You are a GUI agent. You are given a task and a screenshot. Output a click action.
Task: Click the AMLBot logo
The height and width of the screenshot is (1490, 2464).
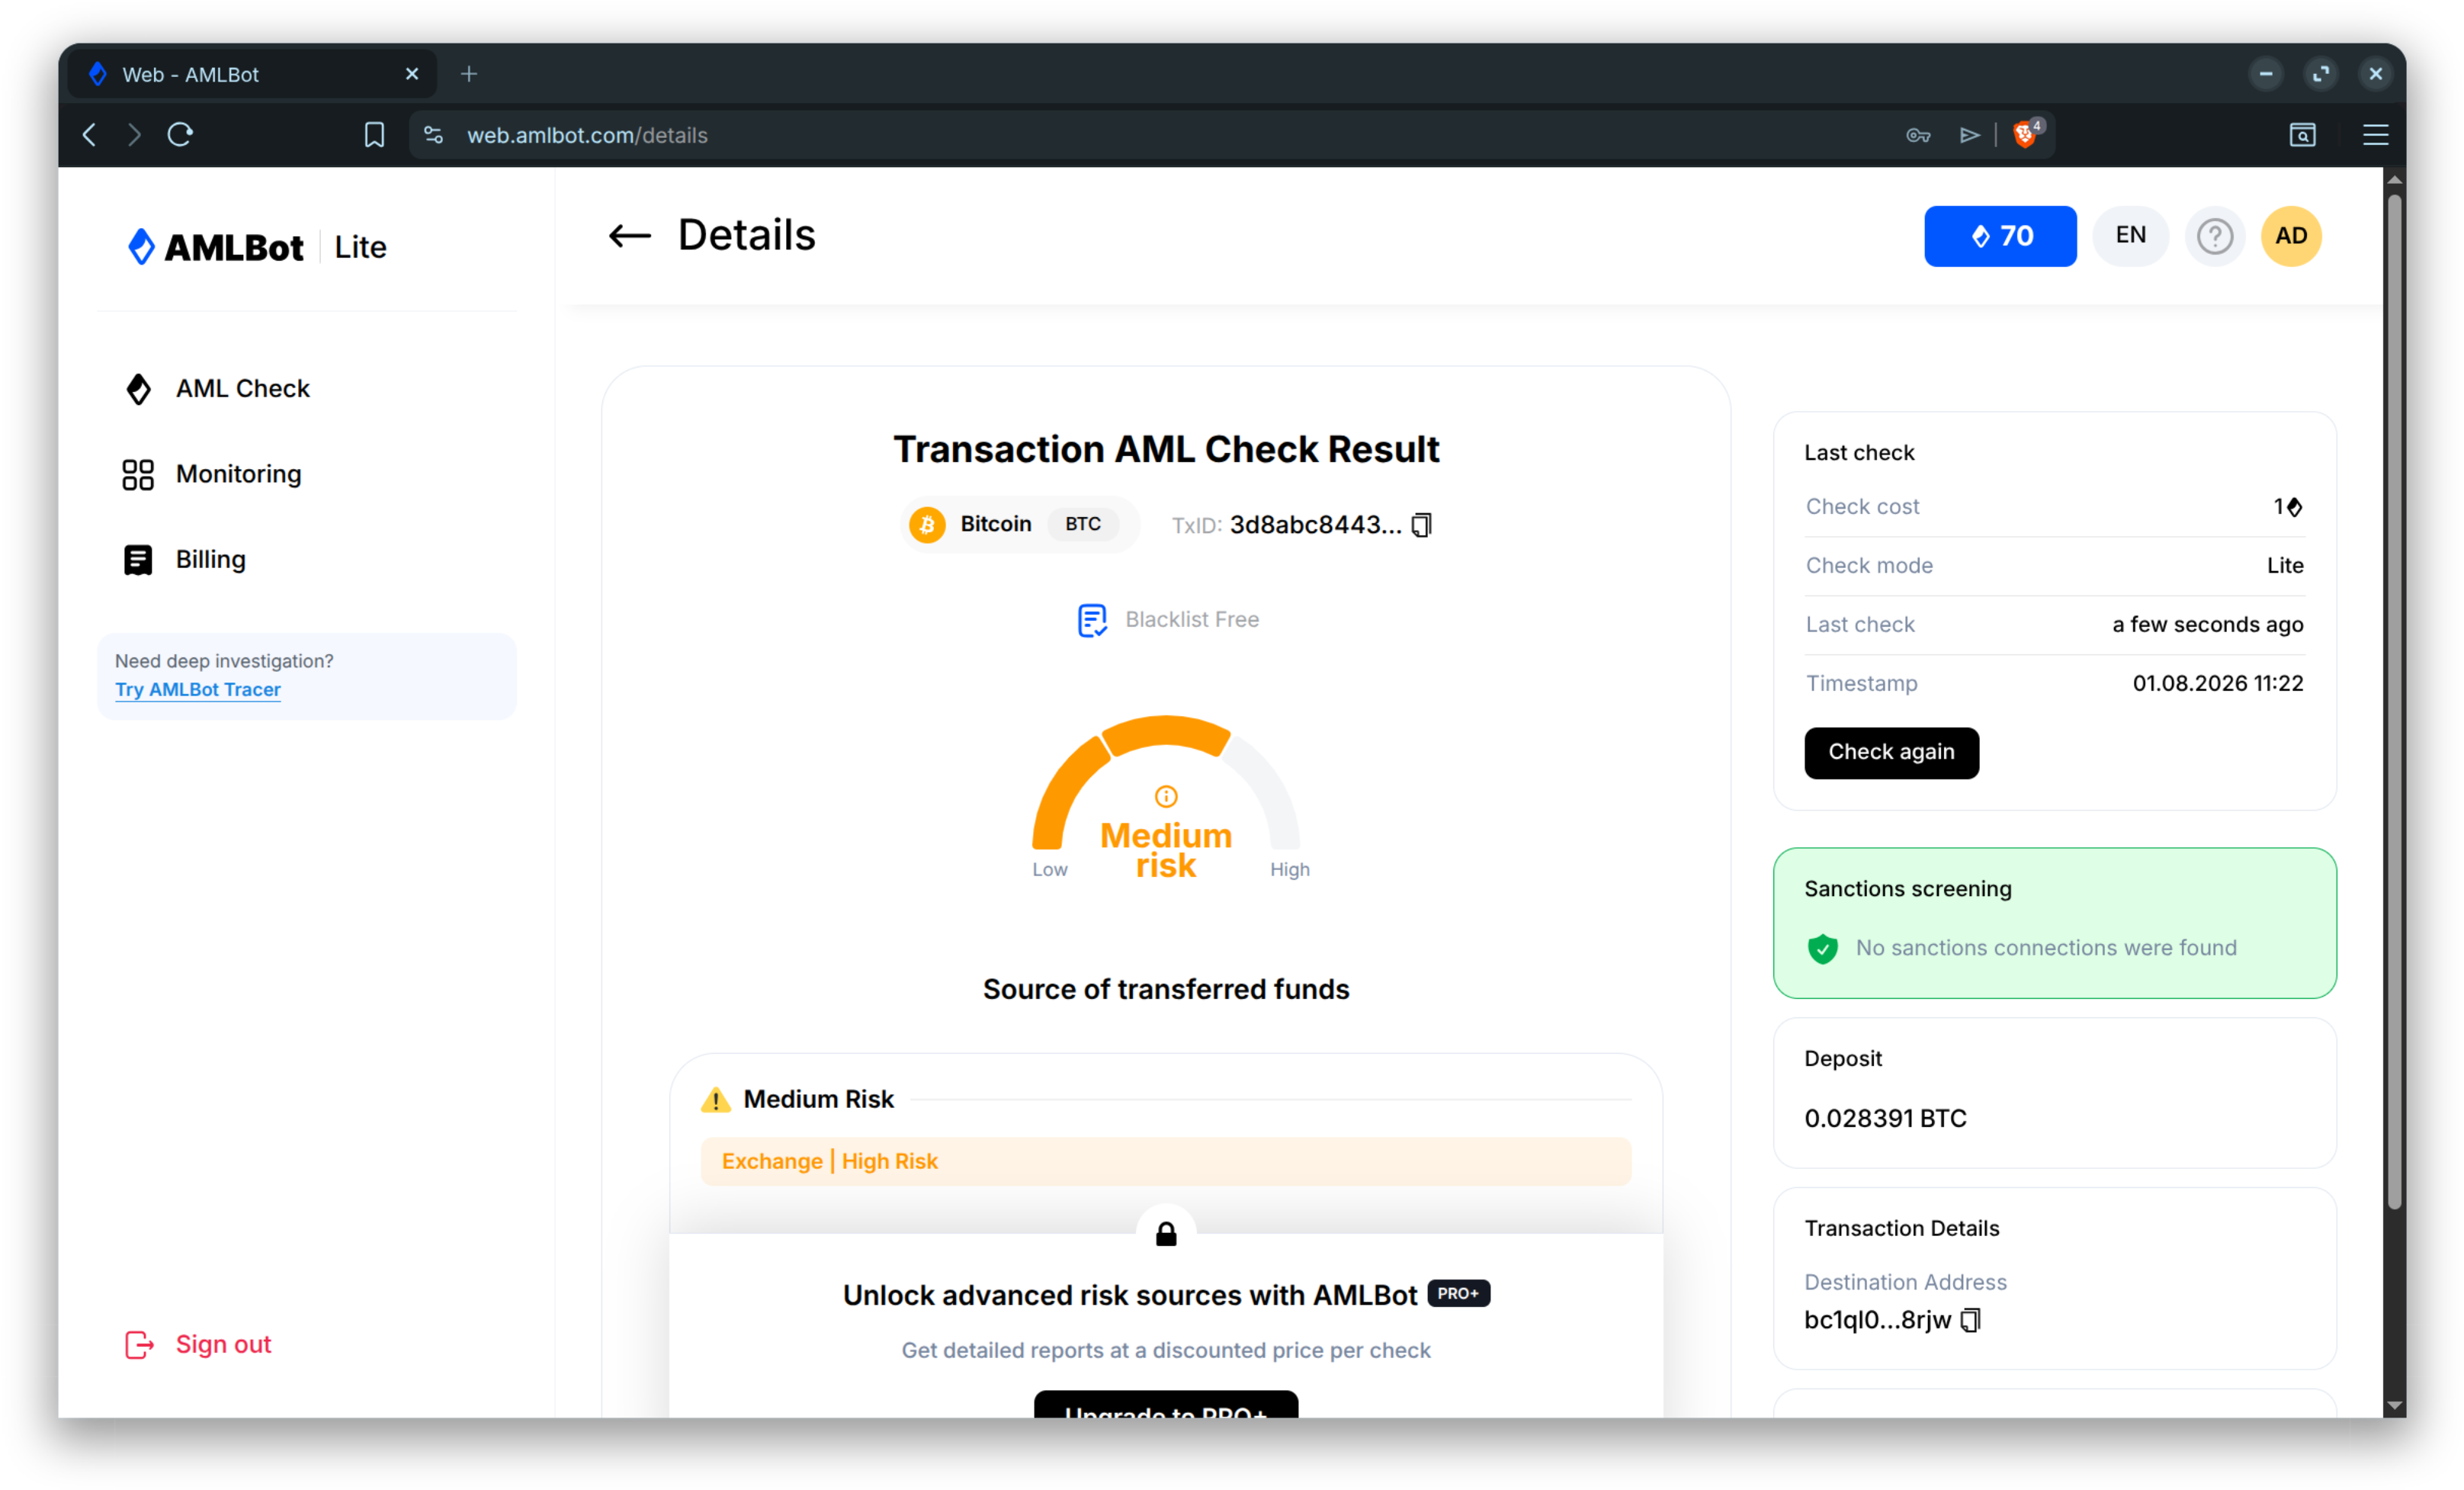[x=215, y=247]
